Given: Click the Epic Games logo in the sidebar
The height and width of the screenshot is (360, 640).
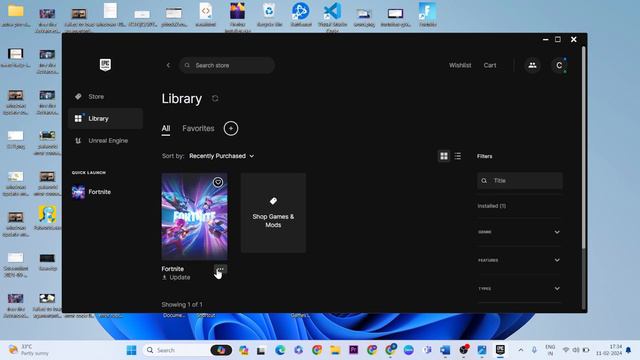Looking at the screenshot, I should 105,64.
